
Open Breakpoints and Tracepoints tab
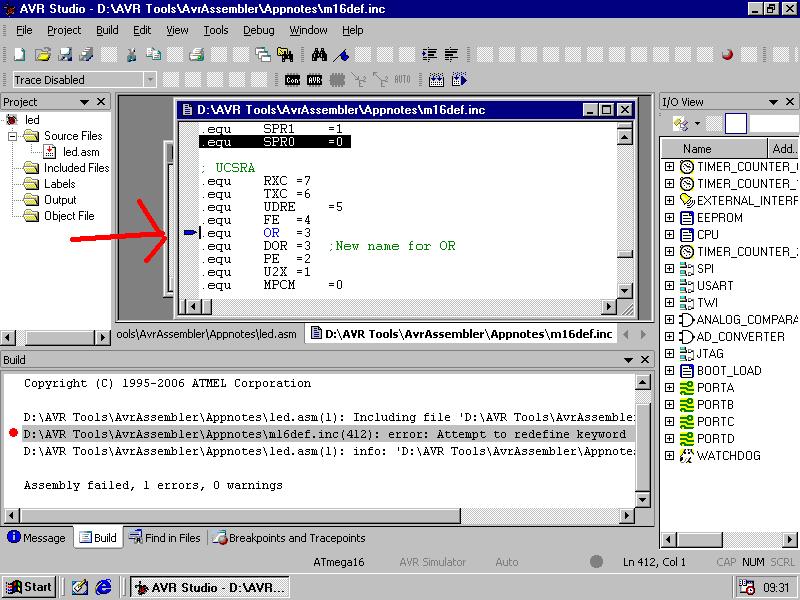289,538
